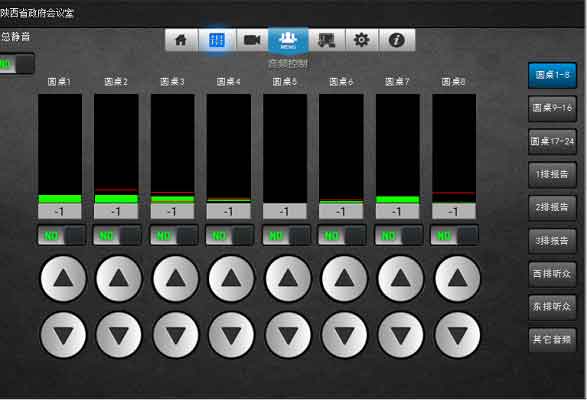Lower volume for 圆桌1 with down arrow
This screenshot has height=400, width=587.
coord(63,335)
